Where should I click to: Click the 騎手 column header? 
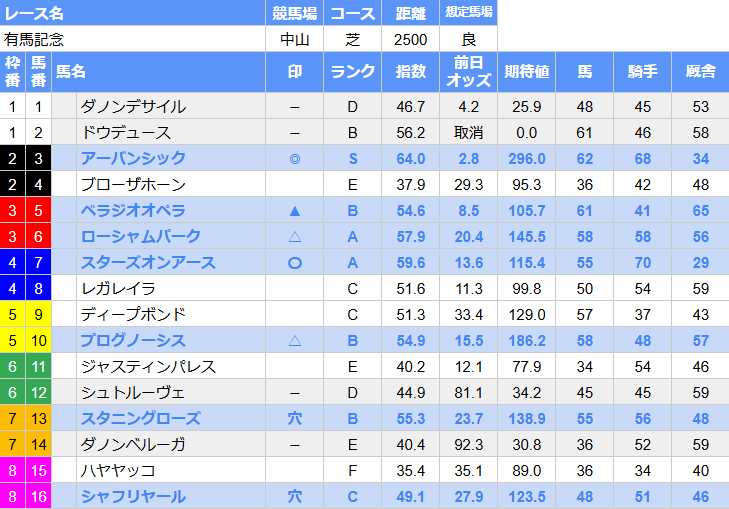(643, 72)
